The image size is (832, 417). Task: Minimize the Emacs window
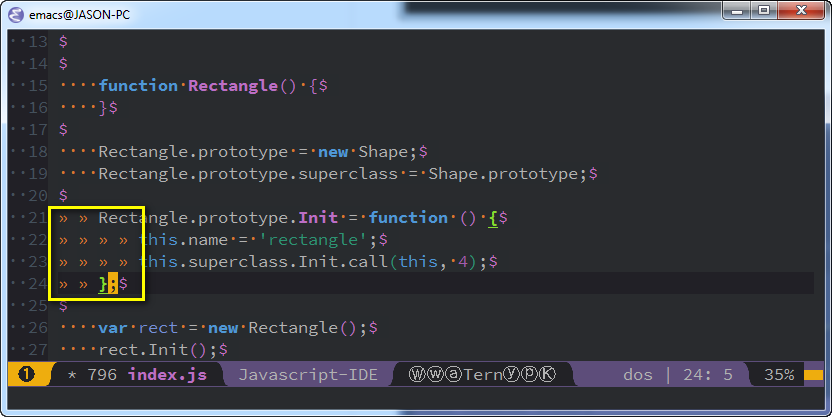pos(737,11)
